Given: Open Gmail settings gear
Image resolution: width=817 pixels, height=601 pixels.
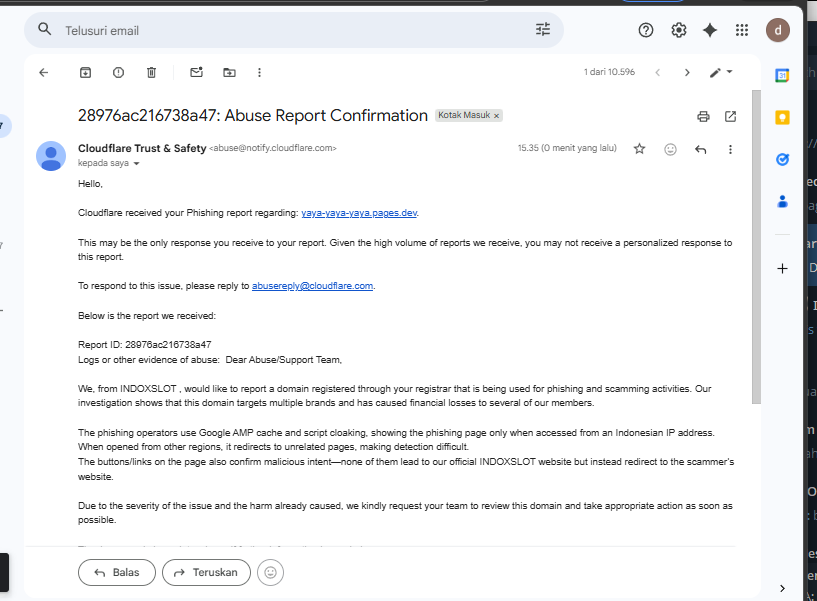Looking at the screenshot, I should (678, 30).
